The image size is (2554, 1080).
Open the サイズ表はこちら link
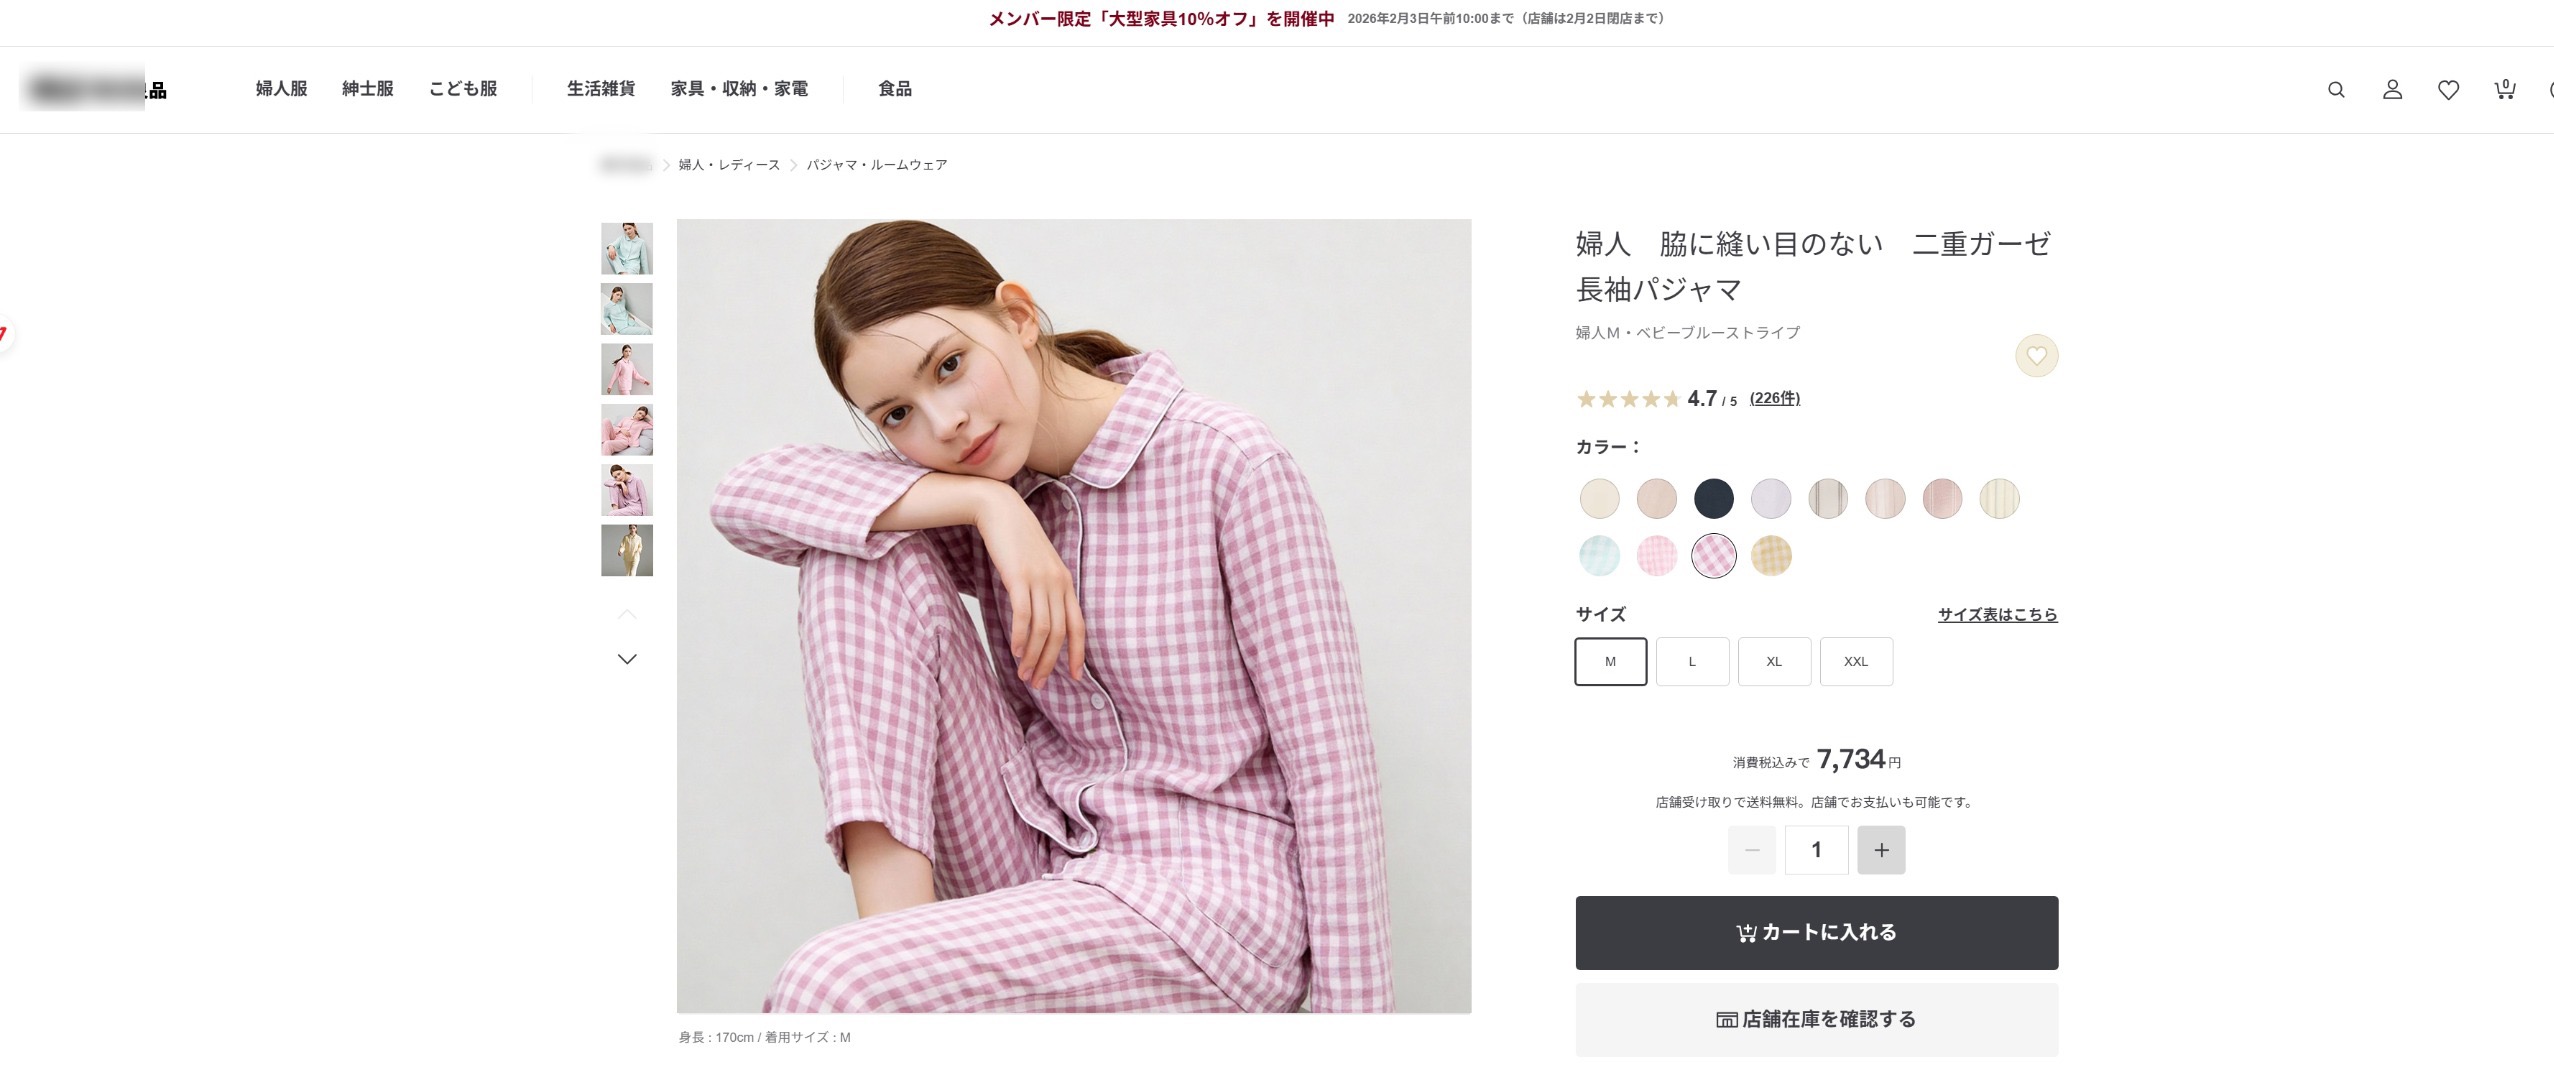(x=1997, y=615)
